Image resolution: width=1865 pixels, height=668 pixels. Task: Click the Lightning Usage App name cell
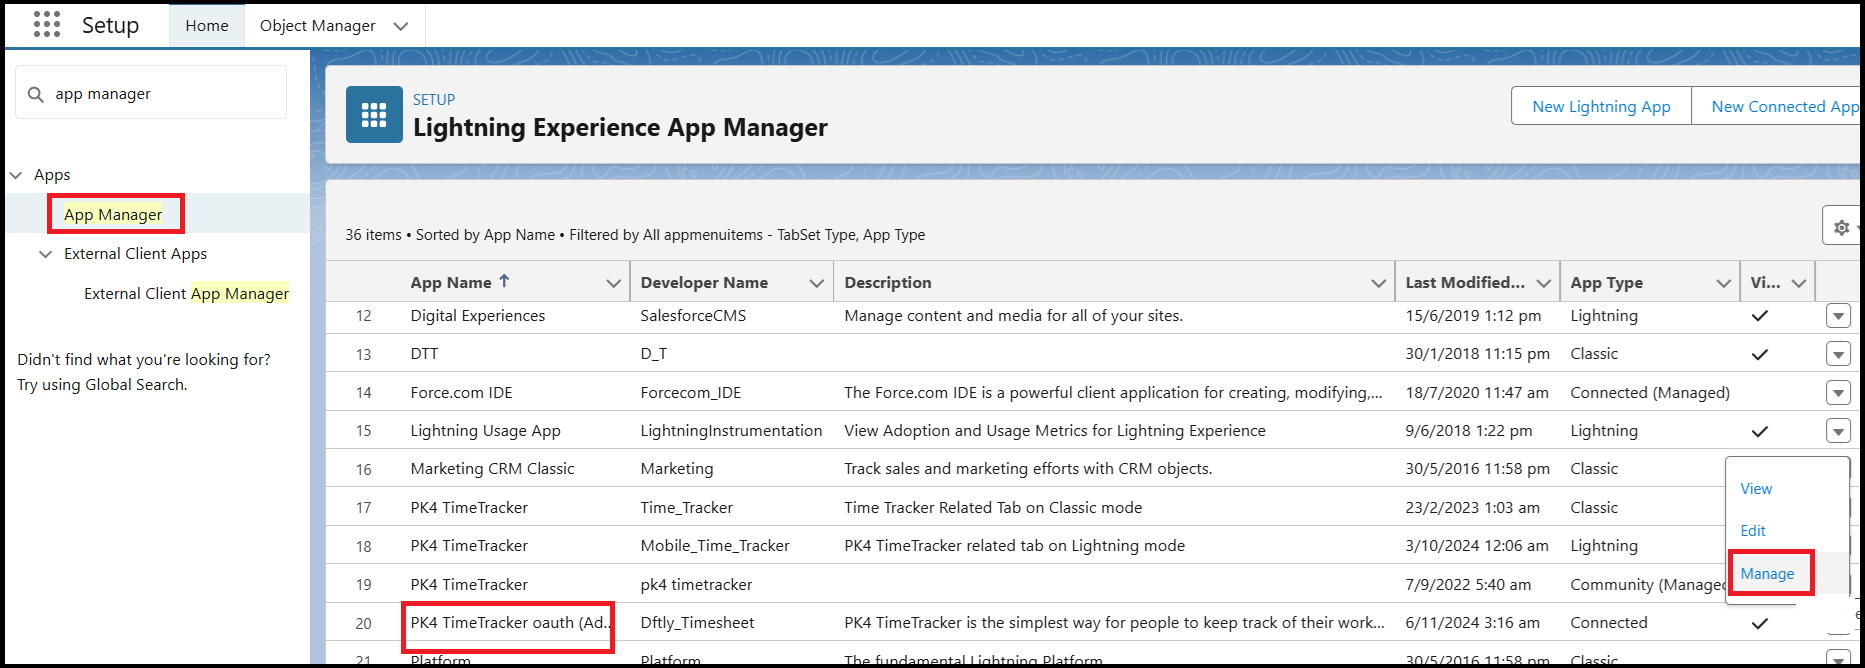click(x=485, y=431)
